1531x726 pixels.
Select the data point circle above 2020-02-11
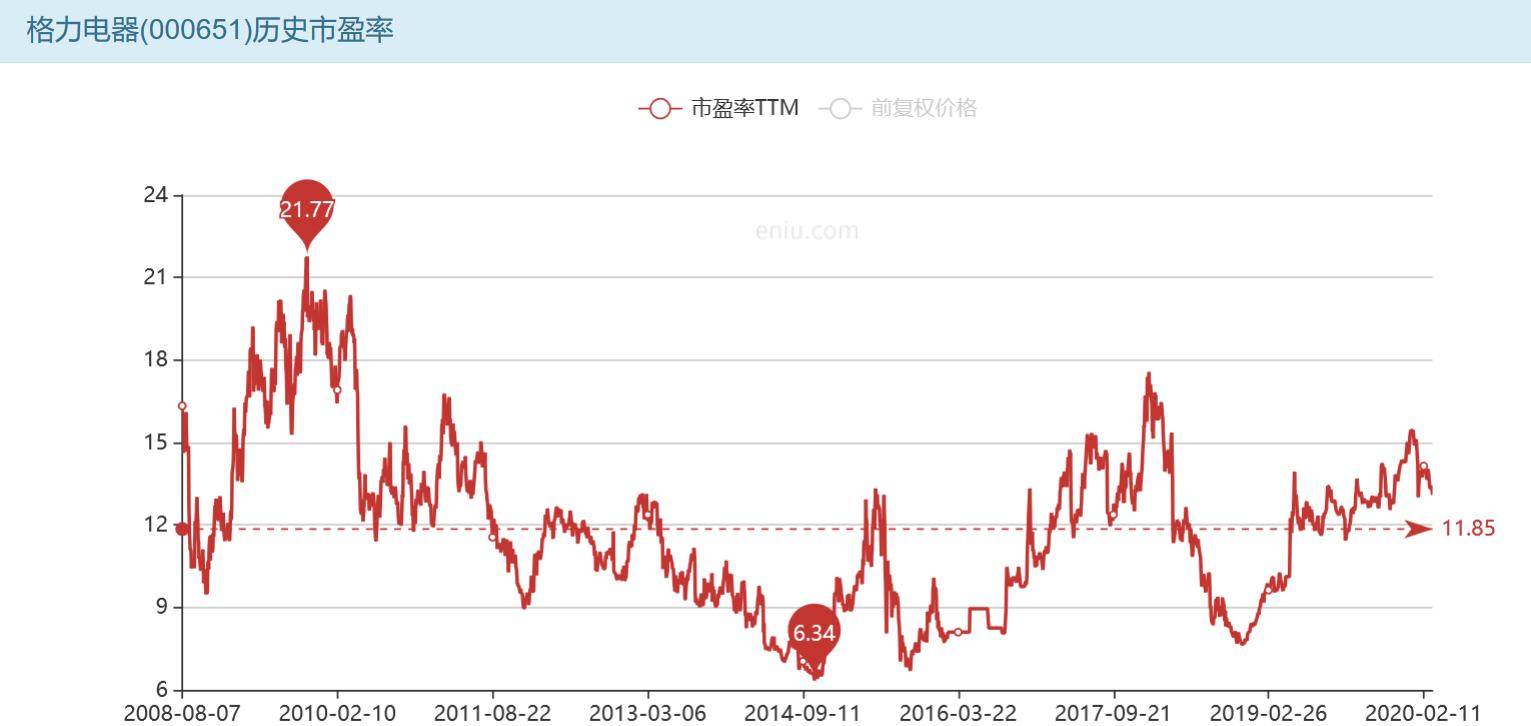(1423, 466)
